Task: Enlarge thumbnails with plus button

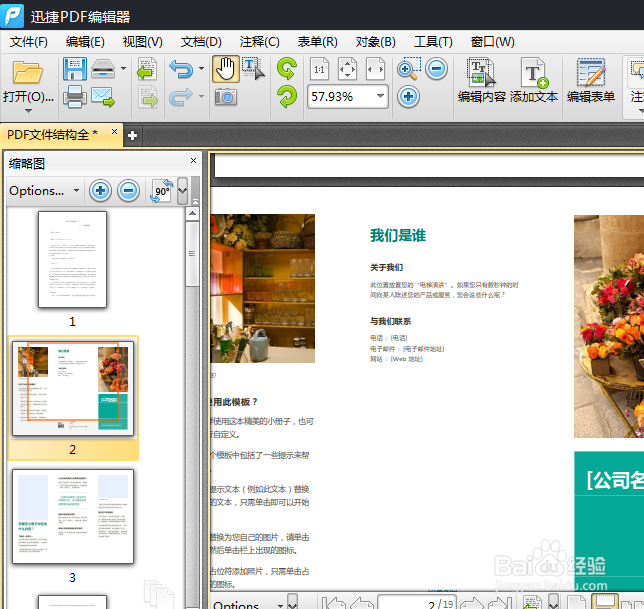Action: coord(100,191)
